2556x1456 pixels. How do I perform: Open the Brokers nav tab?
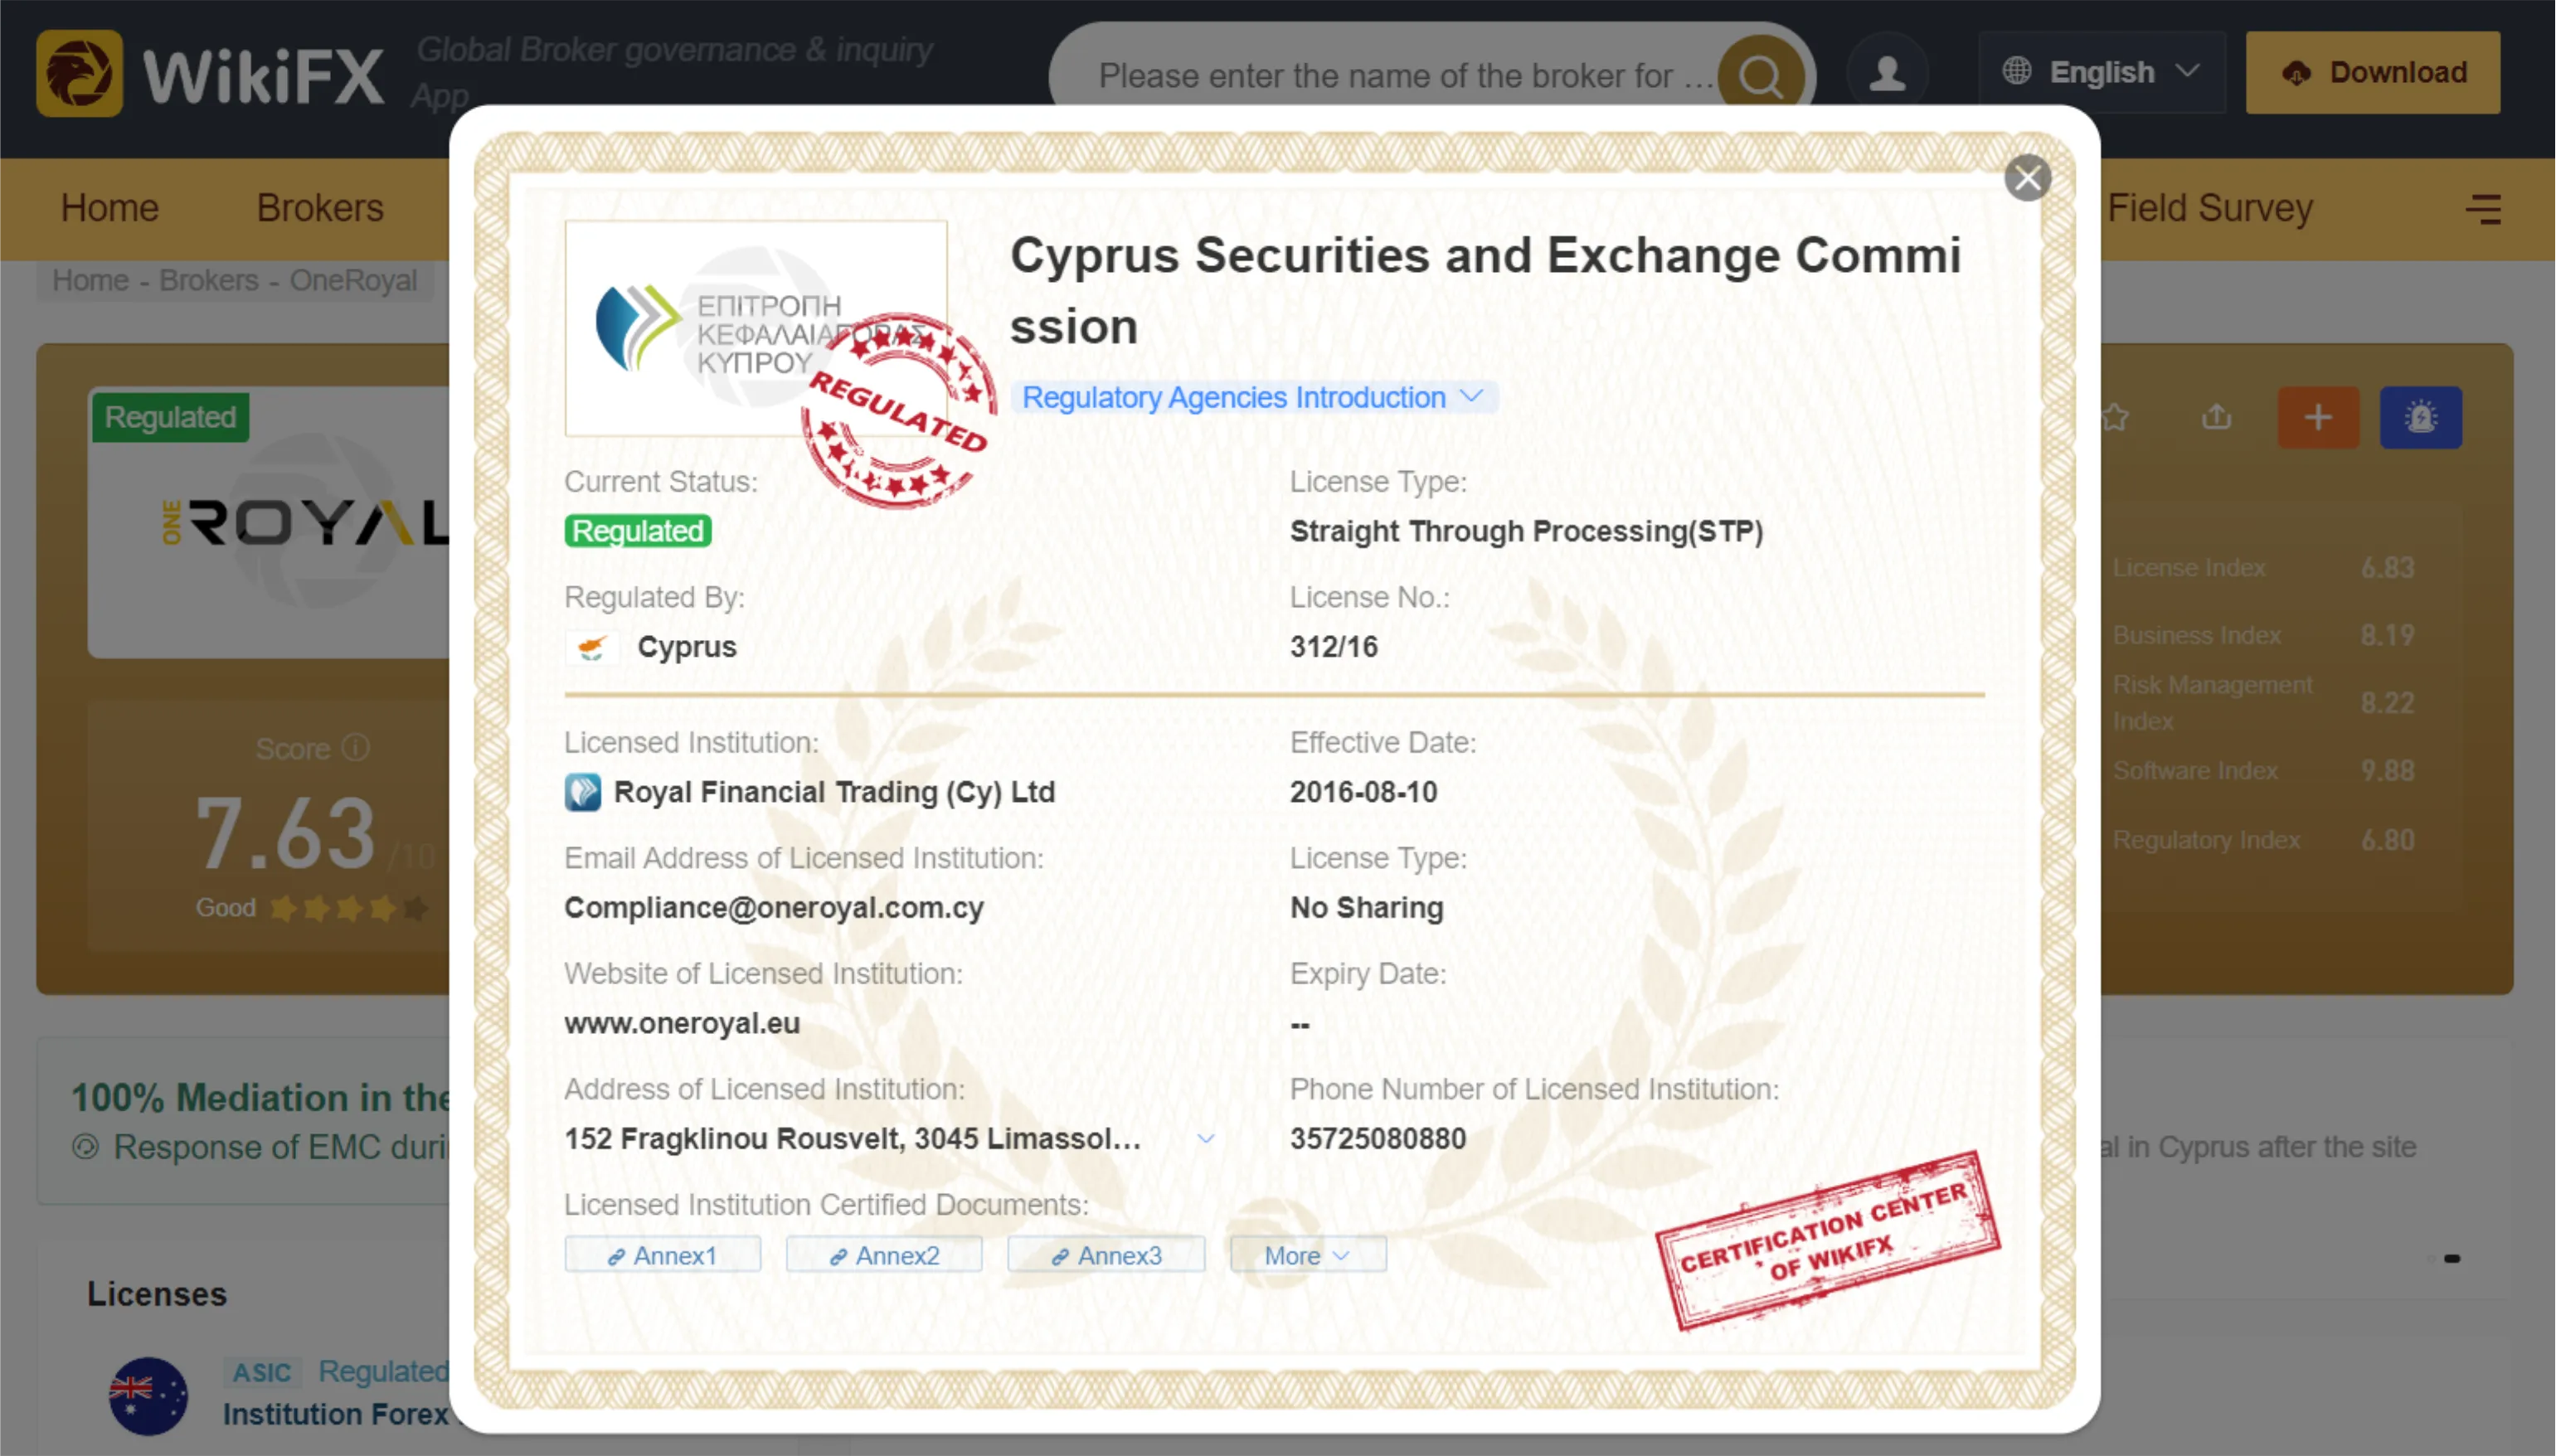[320, 208]
